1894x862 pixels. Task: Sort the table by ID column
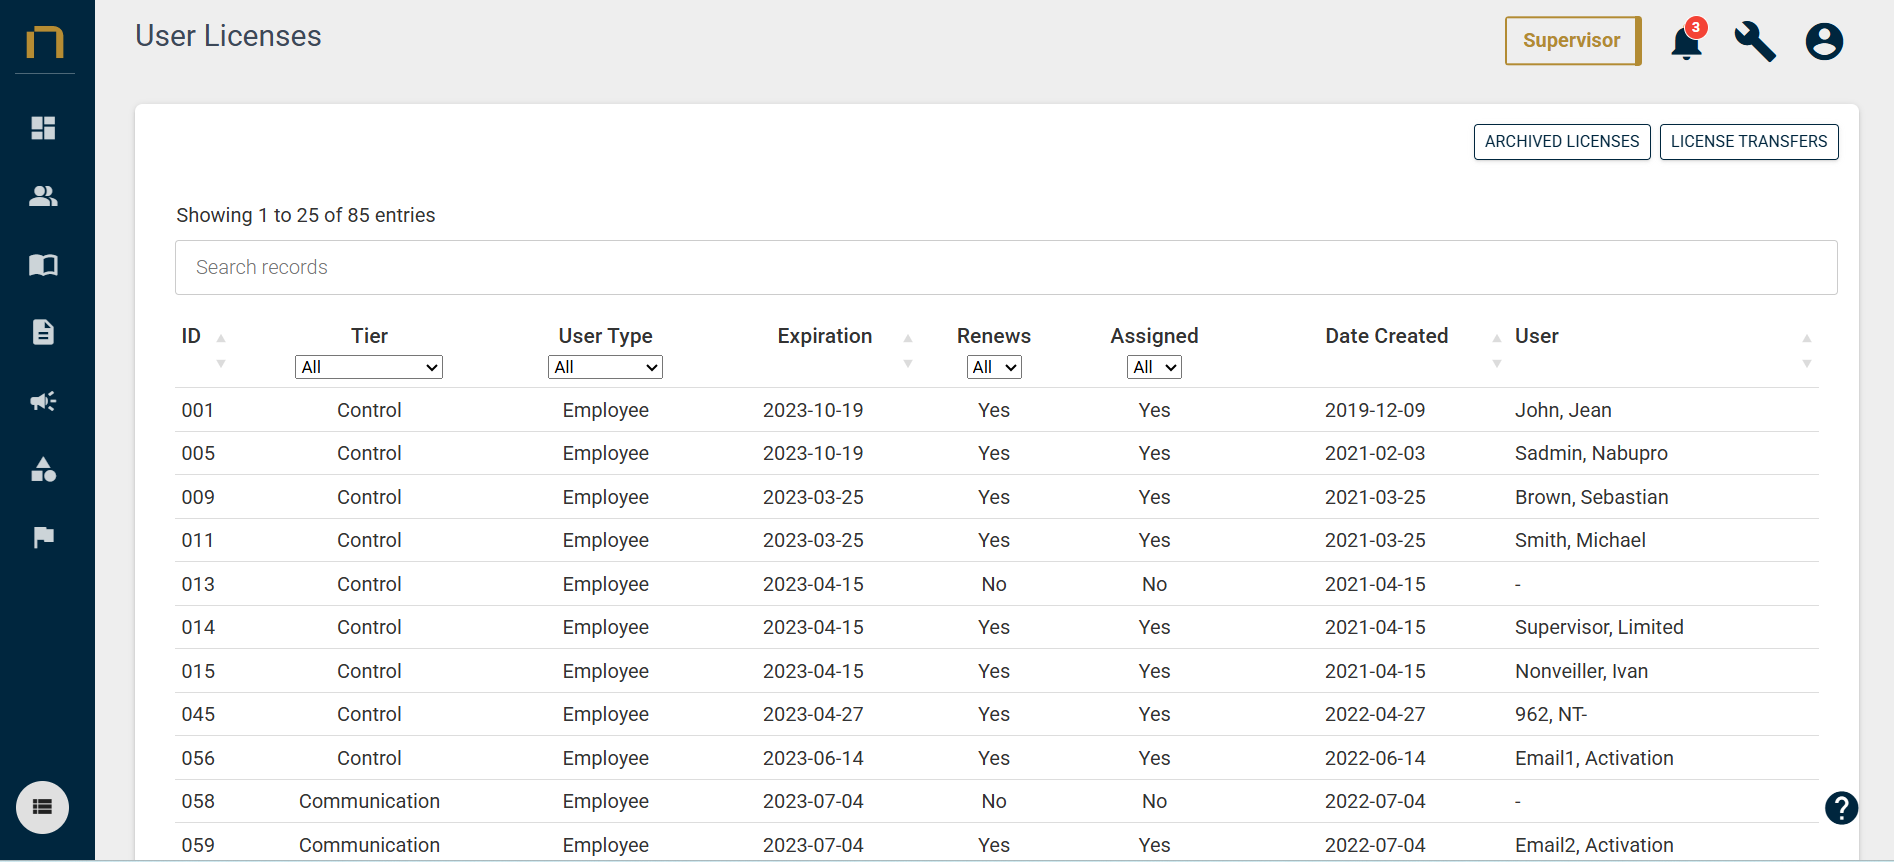[221, 351]
